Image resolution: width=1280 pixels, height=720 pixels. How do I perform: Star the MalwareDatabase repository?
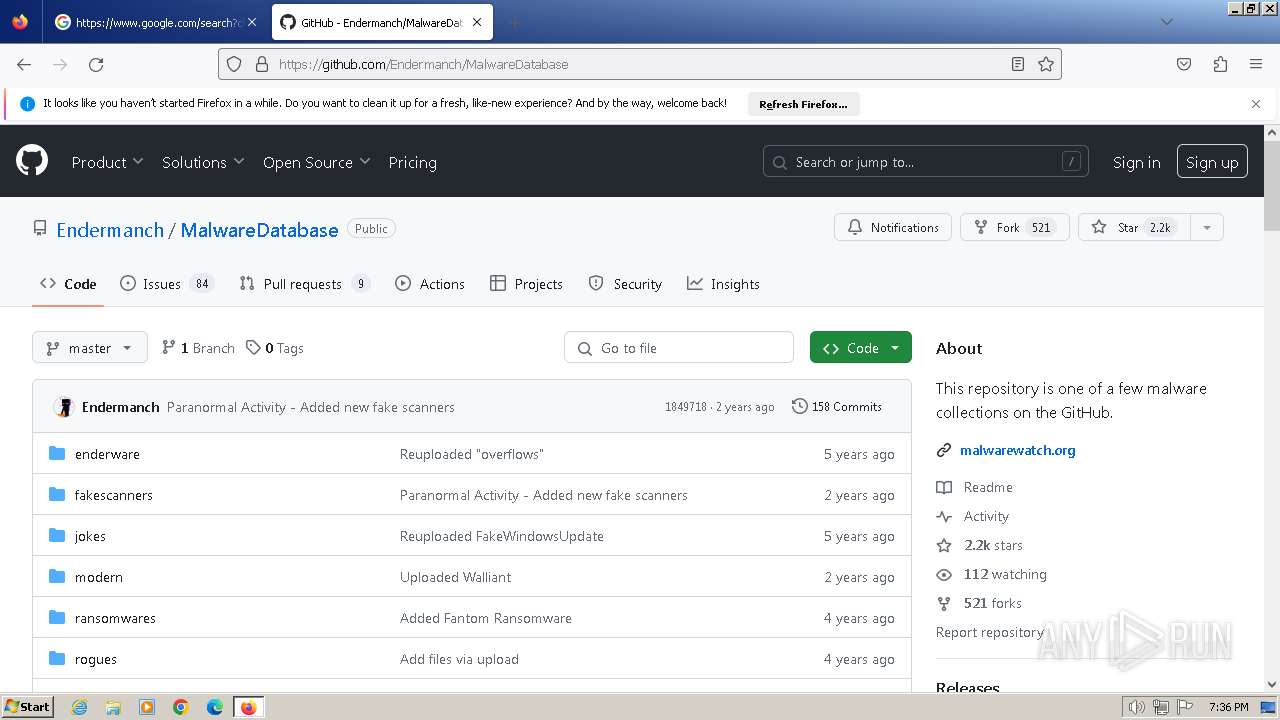[x=1134, y=227]
